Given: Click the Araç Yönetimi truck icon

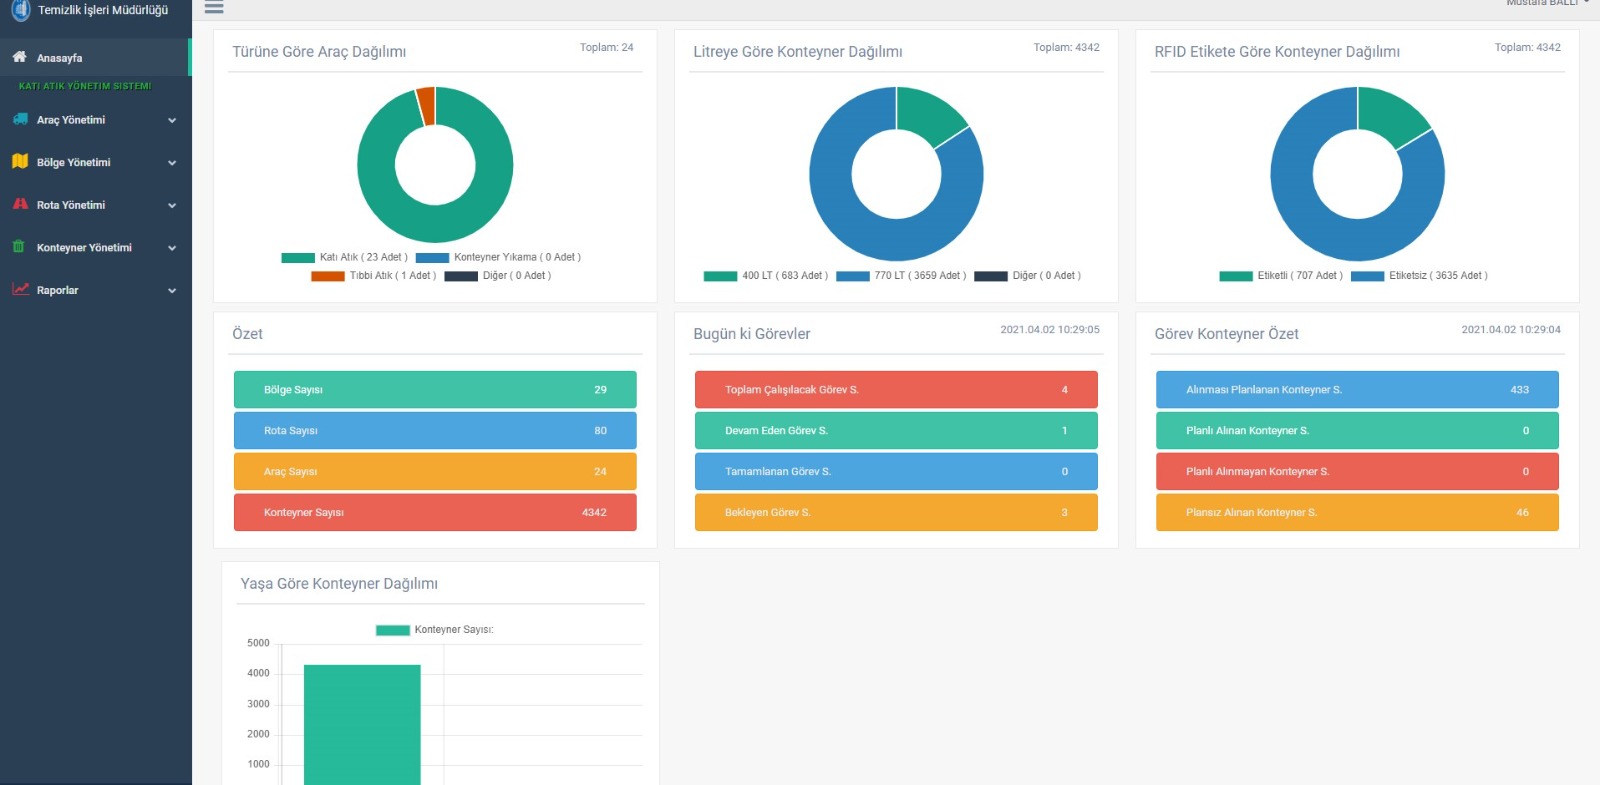Looking at the screenshot, I should pos(20,119).
